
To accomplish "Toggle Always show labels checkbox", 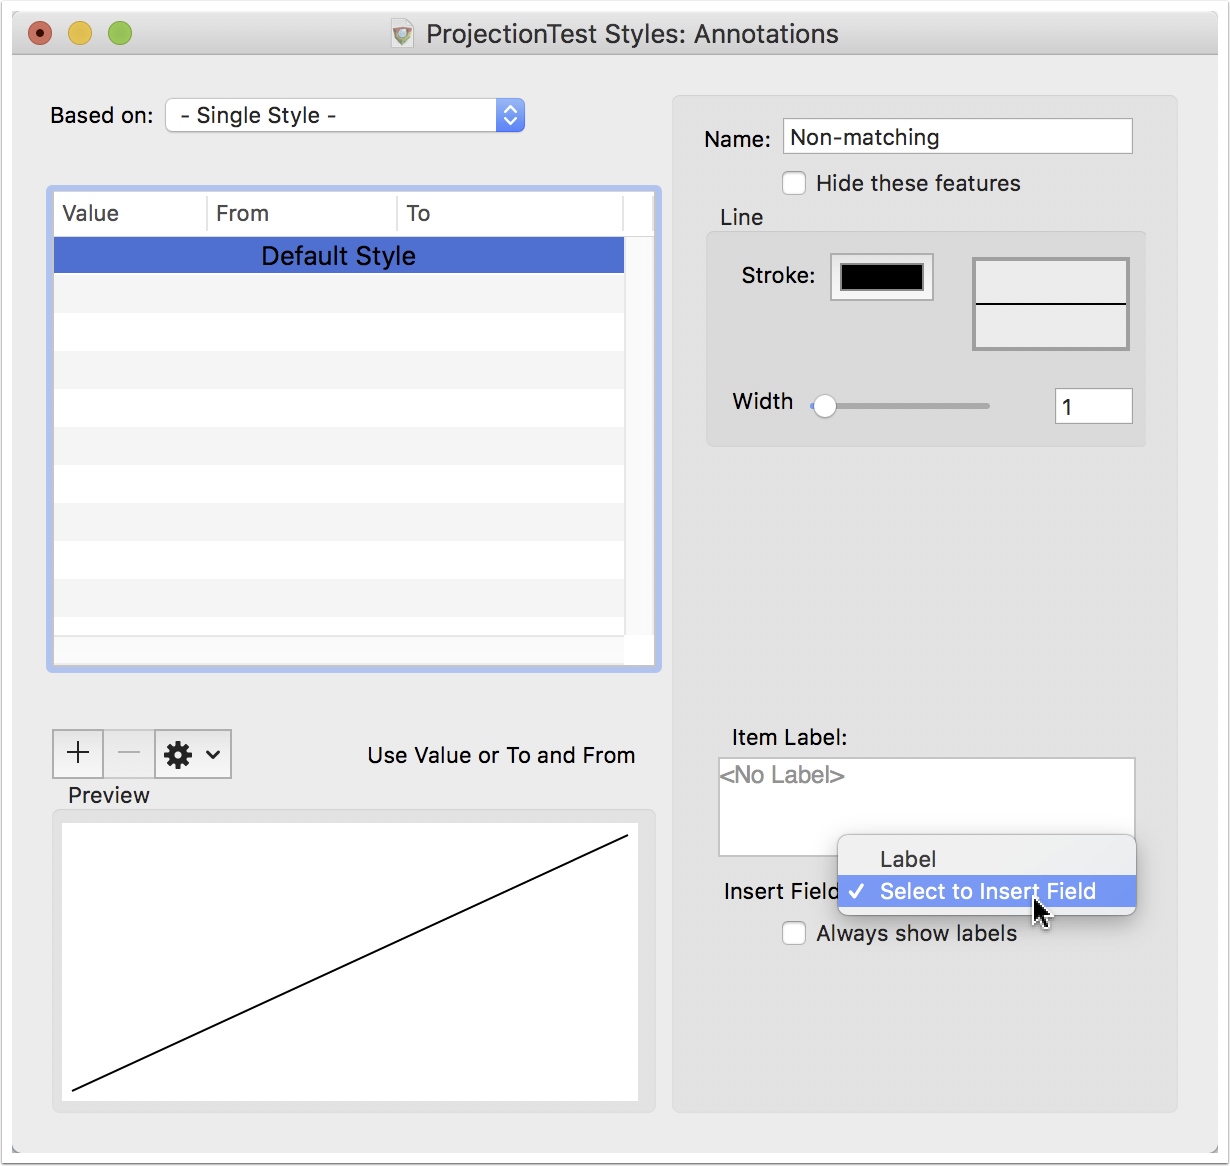I will tap(794, 933).
